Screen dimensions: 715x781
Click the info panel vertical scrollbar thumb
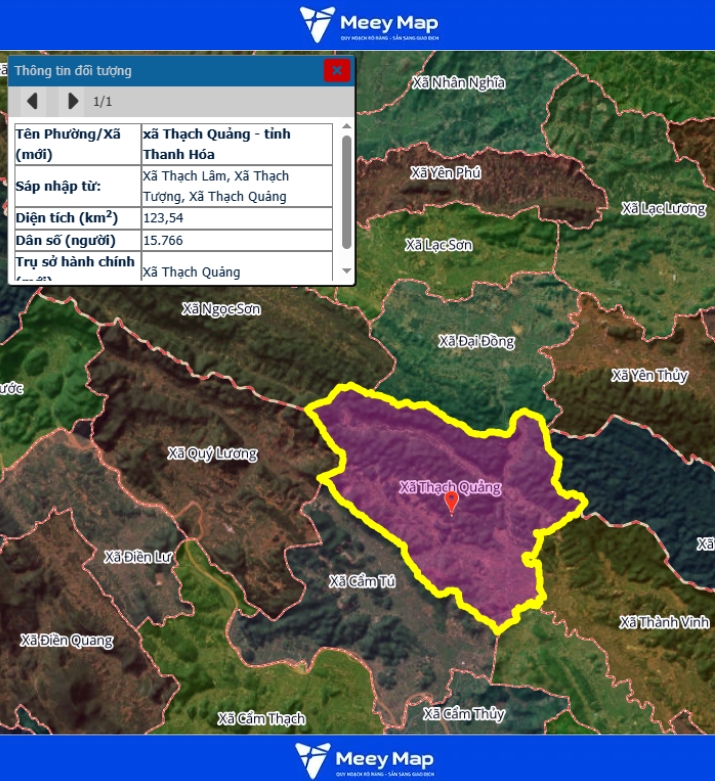[346, 190]
